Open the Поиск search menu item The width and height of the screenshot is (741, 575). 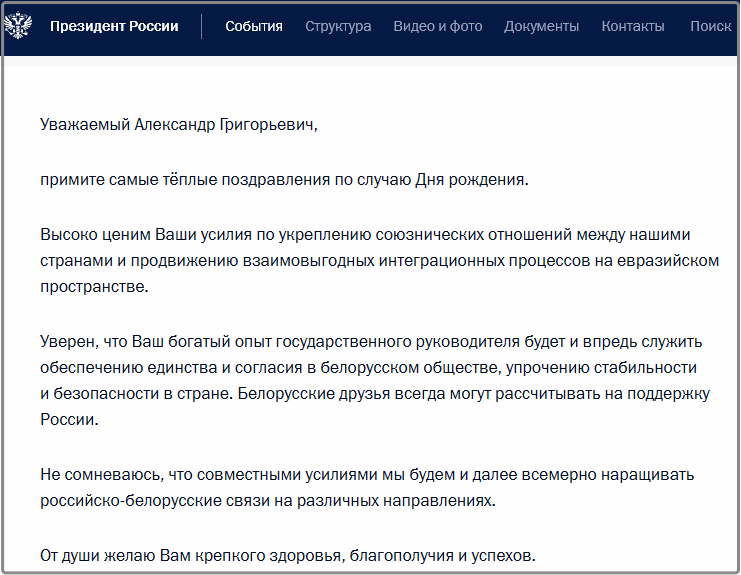(710, 26)
